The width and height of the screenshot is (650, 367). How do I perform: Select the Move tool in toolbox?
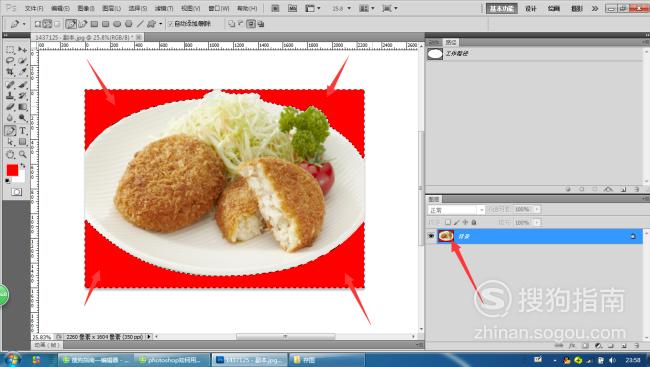22,50
